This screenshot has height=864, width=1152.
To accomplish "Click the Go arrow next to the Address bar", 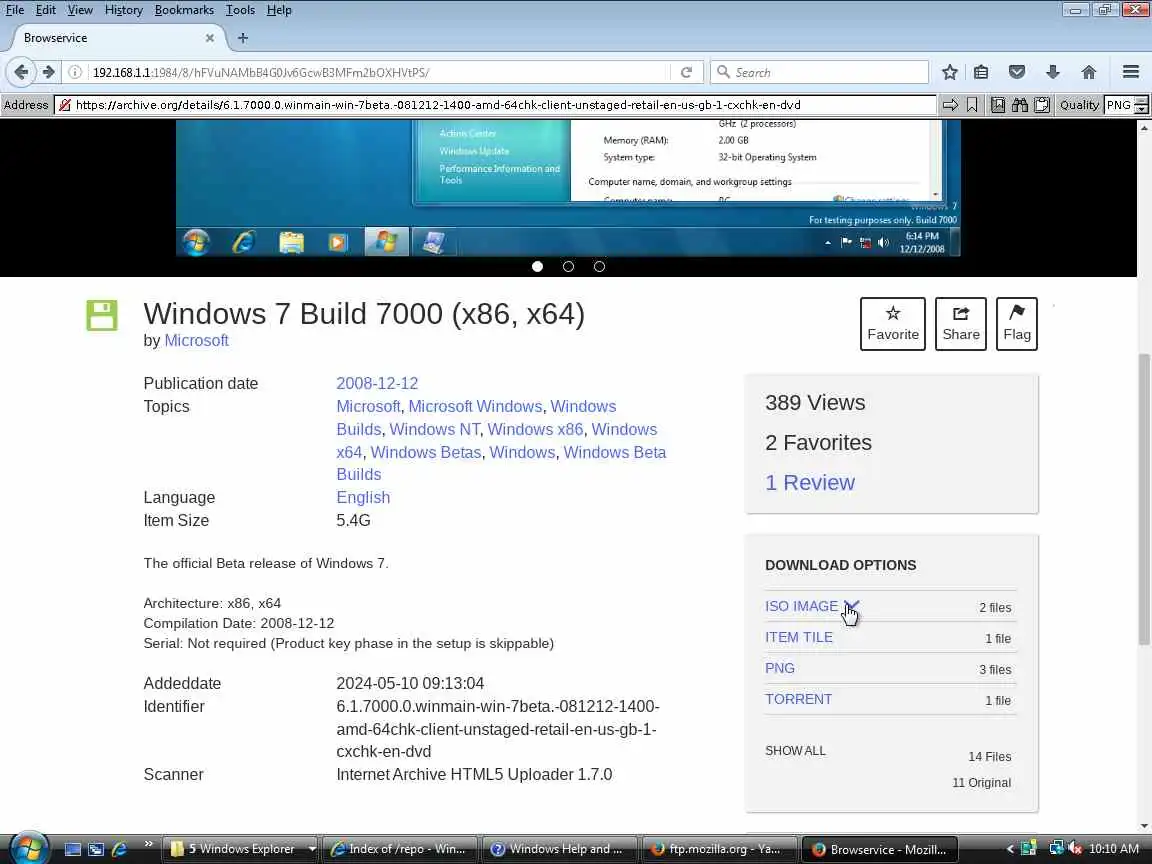I will [x=951, y=105].
